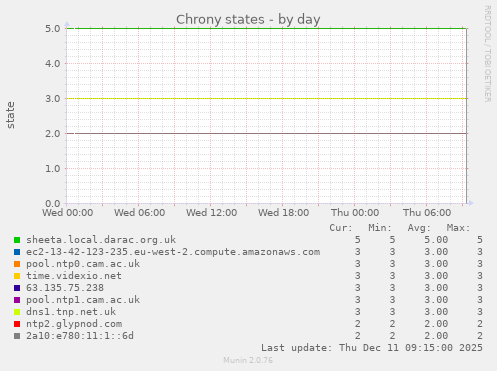The height and width of the screenshot is (371, 497).
Task: Select the 63.135.75.238 legend label
Action: [x=65, y=288]
